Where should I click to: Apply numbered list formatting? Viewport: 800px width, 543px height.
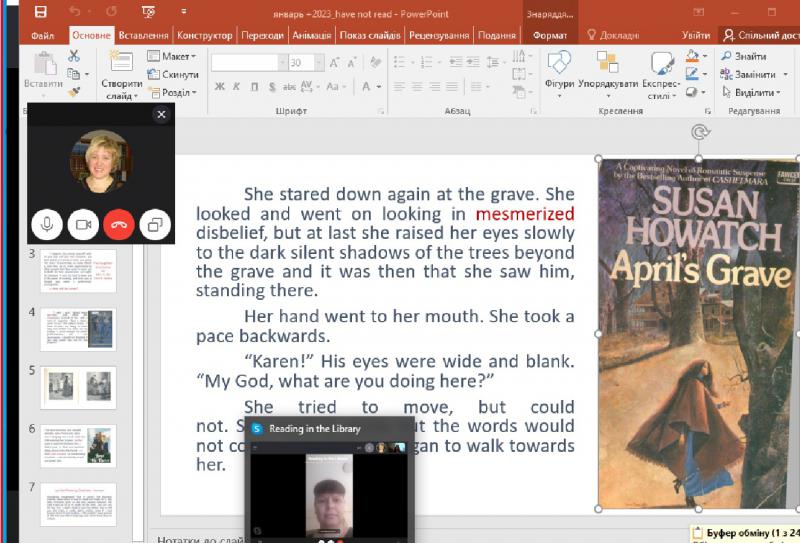pos(426,62)
